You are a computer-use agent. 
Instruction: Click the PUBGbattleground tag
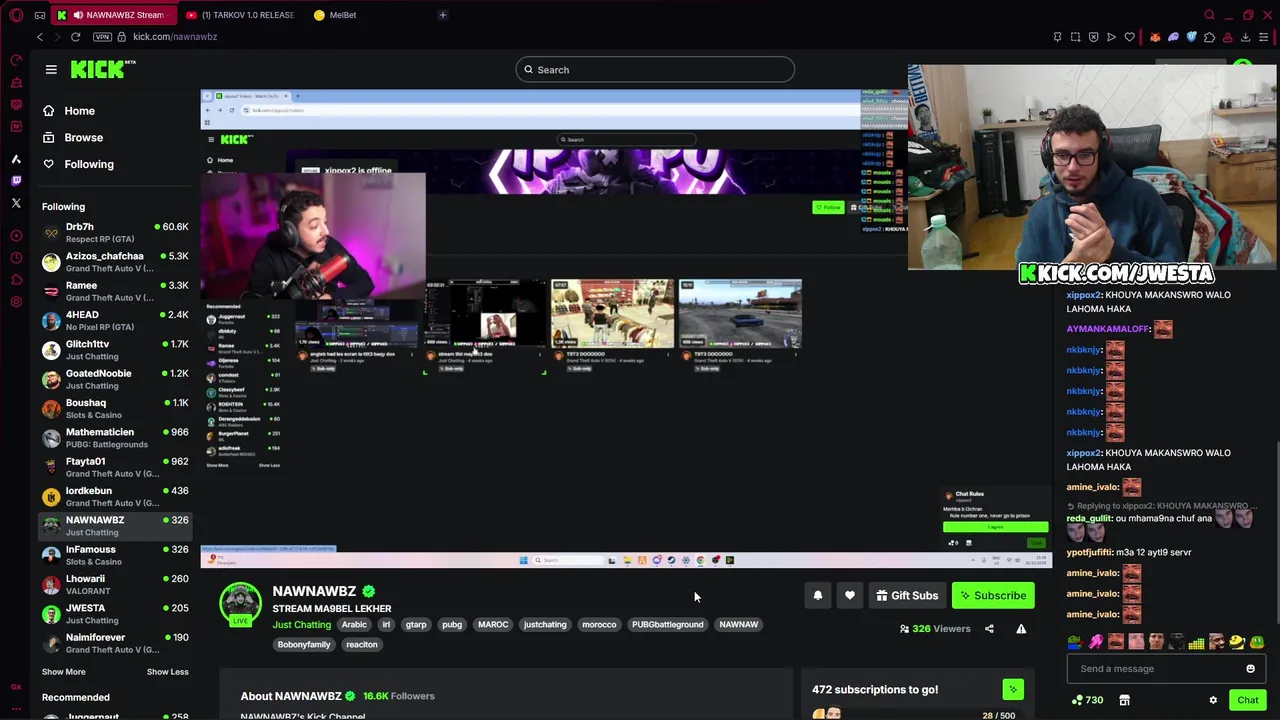(x=667, y=625)
